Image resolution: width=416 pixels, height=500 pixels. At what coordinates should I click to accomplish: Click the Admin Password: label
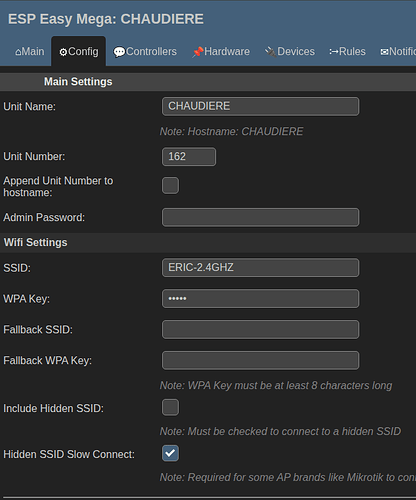(x=44, y=217)
